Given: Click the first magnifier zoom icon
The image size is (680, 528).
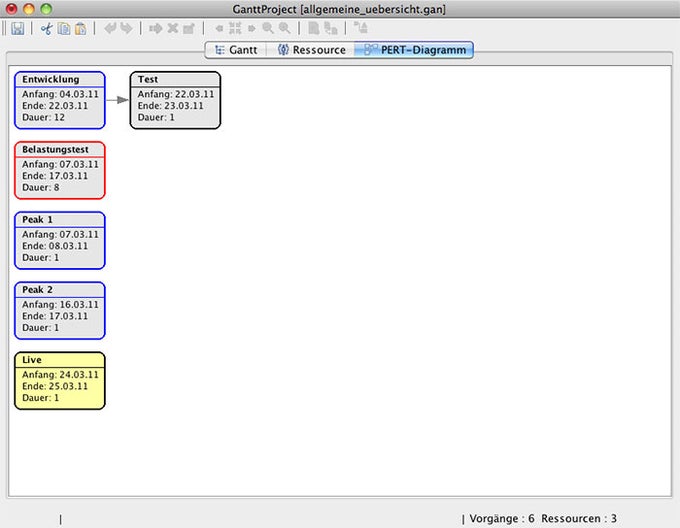Looking at the screenshot, I should click(268, 29).
